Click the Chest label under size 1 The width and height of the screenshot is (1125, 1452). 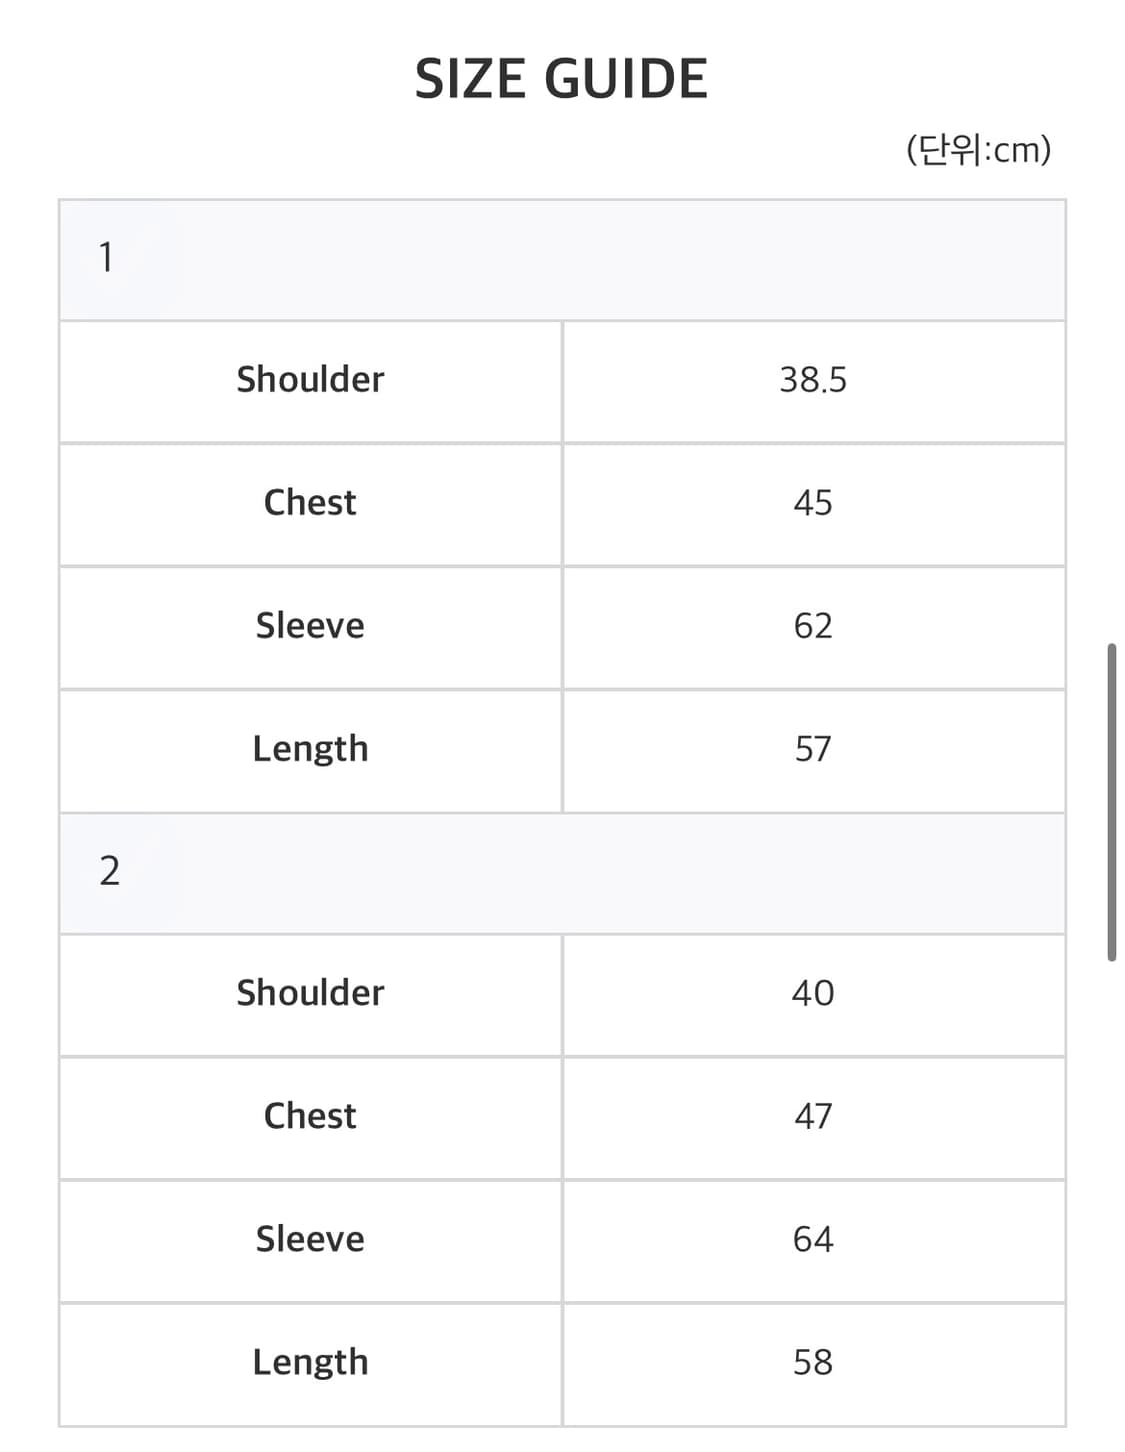(310, 503)
